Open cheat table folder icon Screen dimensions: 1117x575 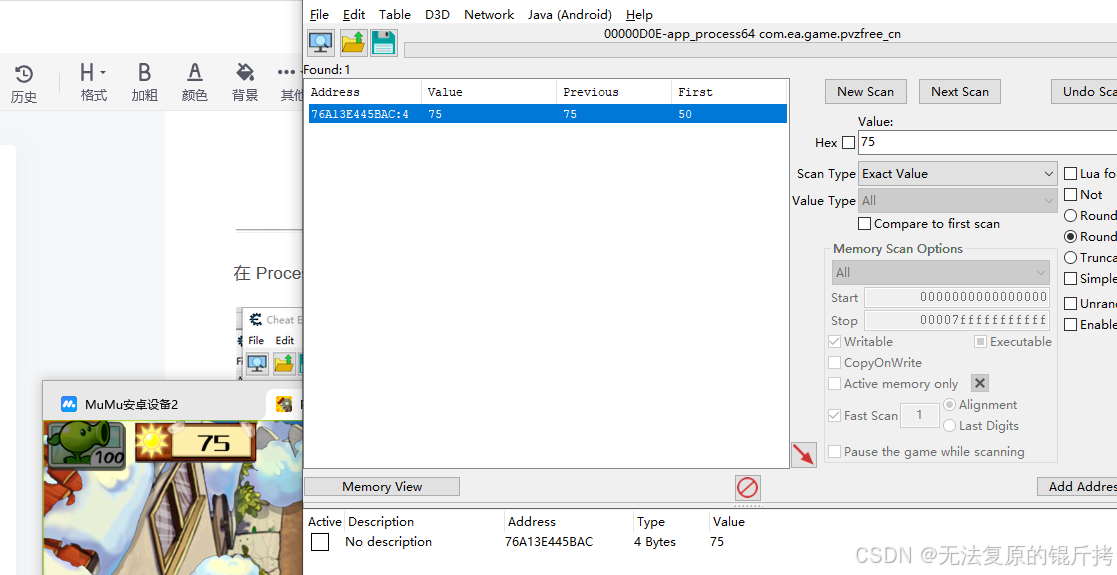(x=353, y=43)
